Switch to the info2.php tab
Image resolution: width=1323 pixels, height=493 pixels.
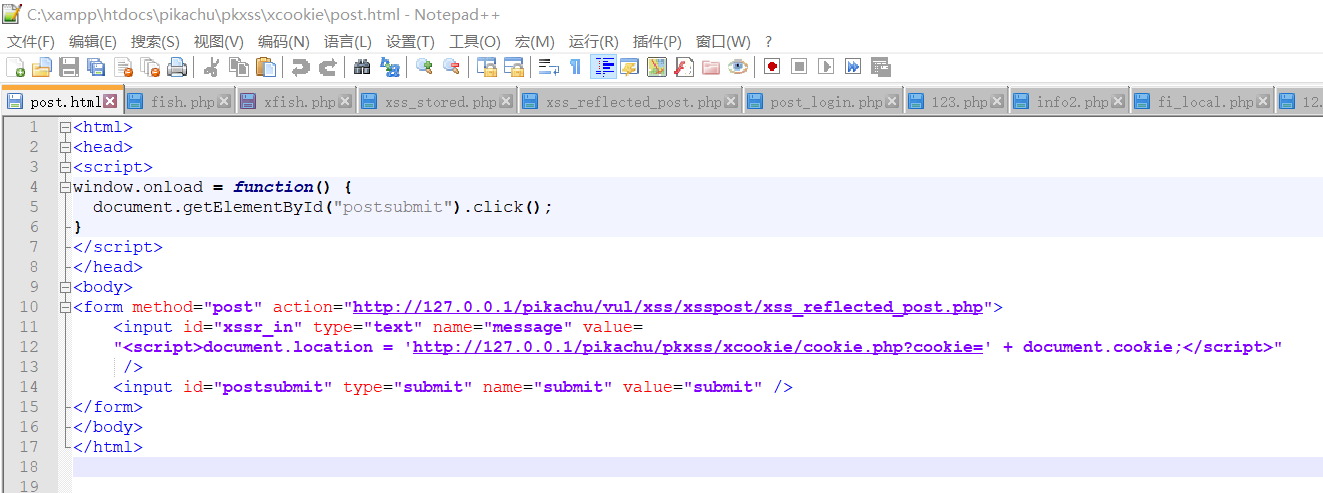tap(1068, 102)
